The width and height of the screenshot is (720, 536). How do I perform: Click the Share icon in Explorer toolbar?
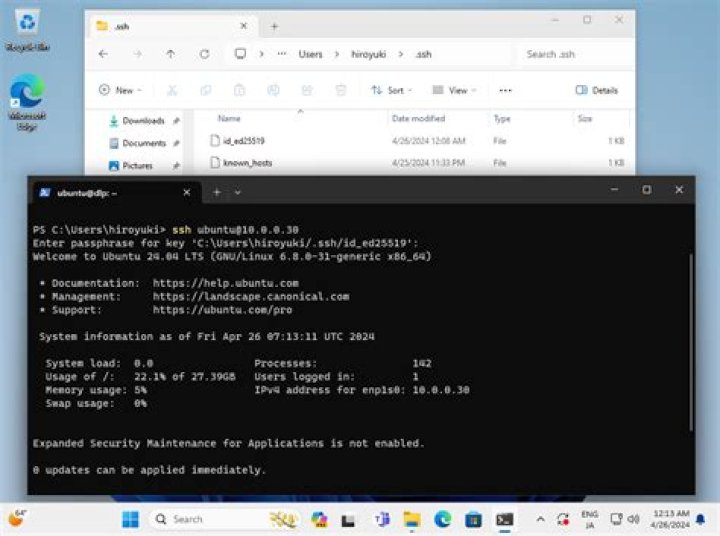point(307,90)
